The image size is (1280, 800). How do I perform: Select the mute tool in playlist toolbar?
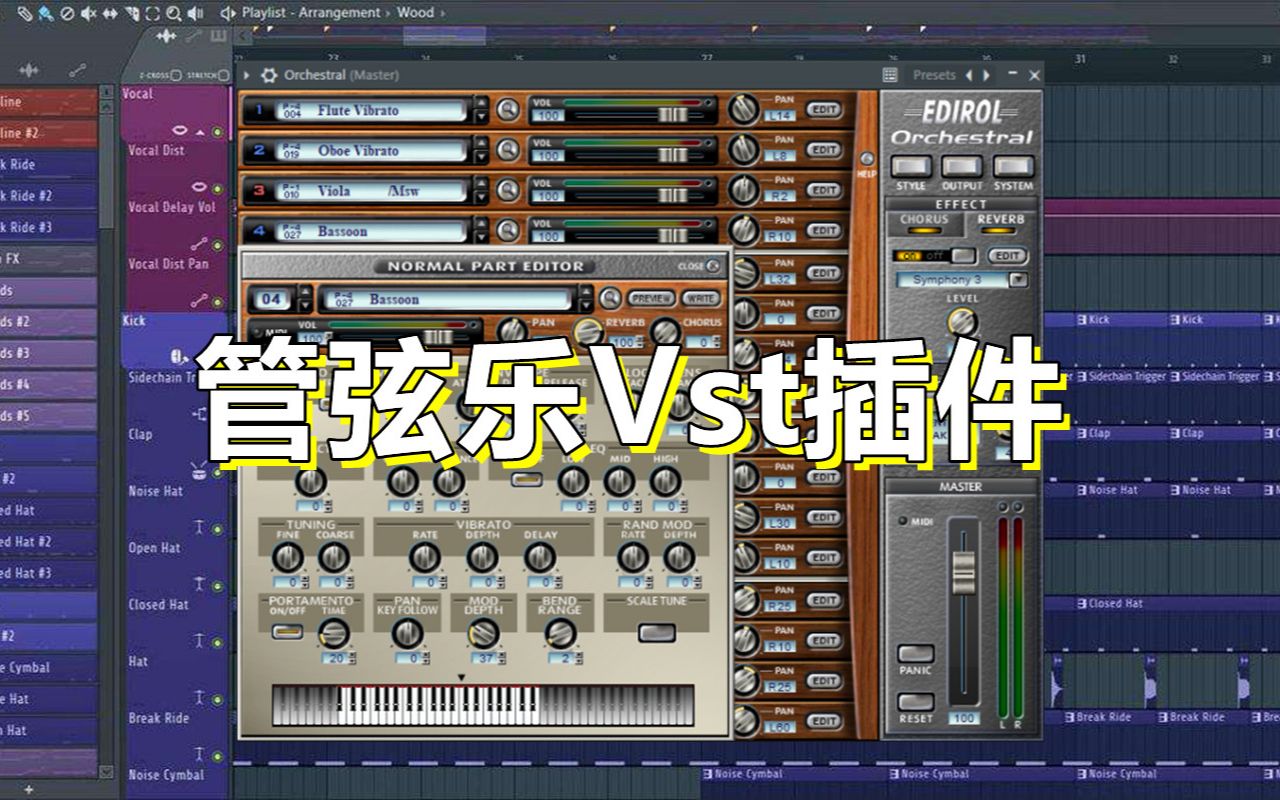(x=88, y=14)
